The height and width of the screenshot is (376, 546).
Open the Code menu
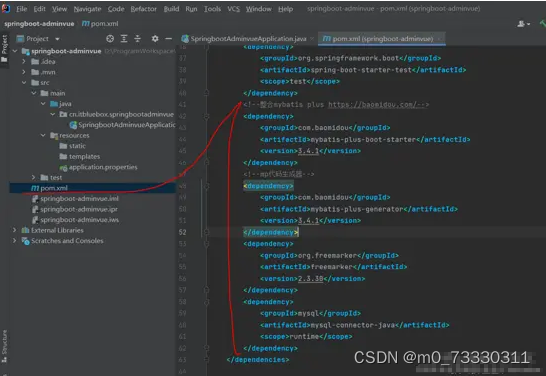click(x=116, y=9)
